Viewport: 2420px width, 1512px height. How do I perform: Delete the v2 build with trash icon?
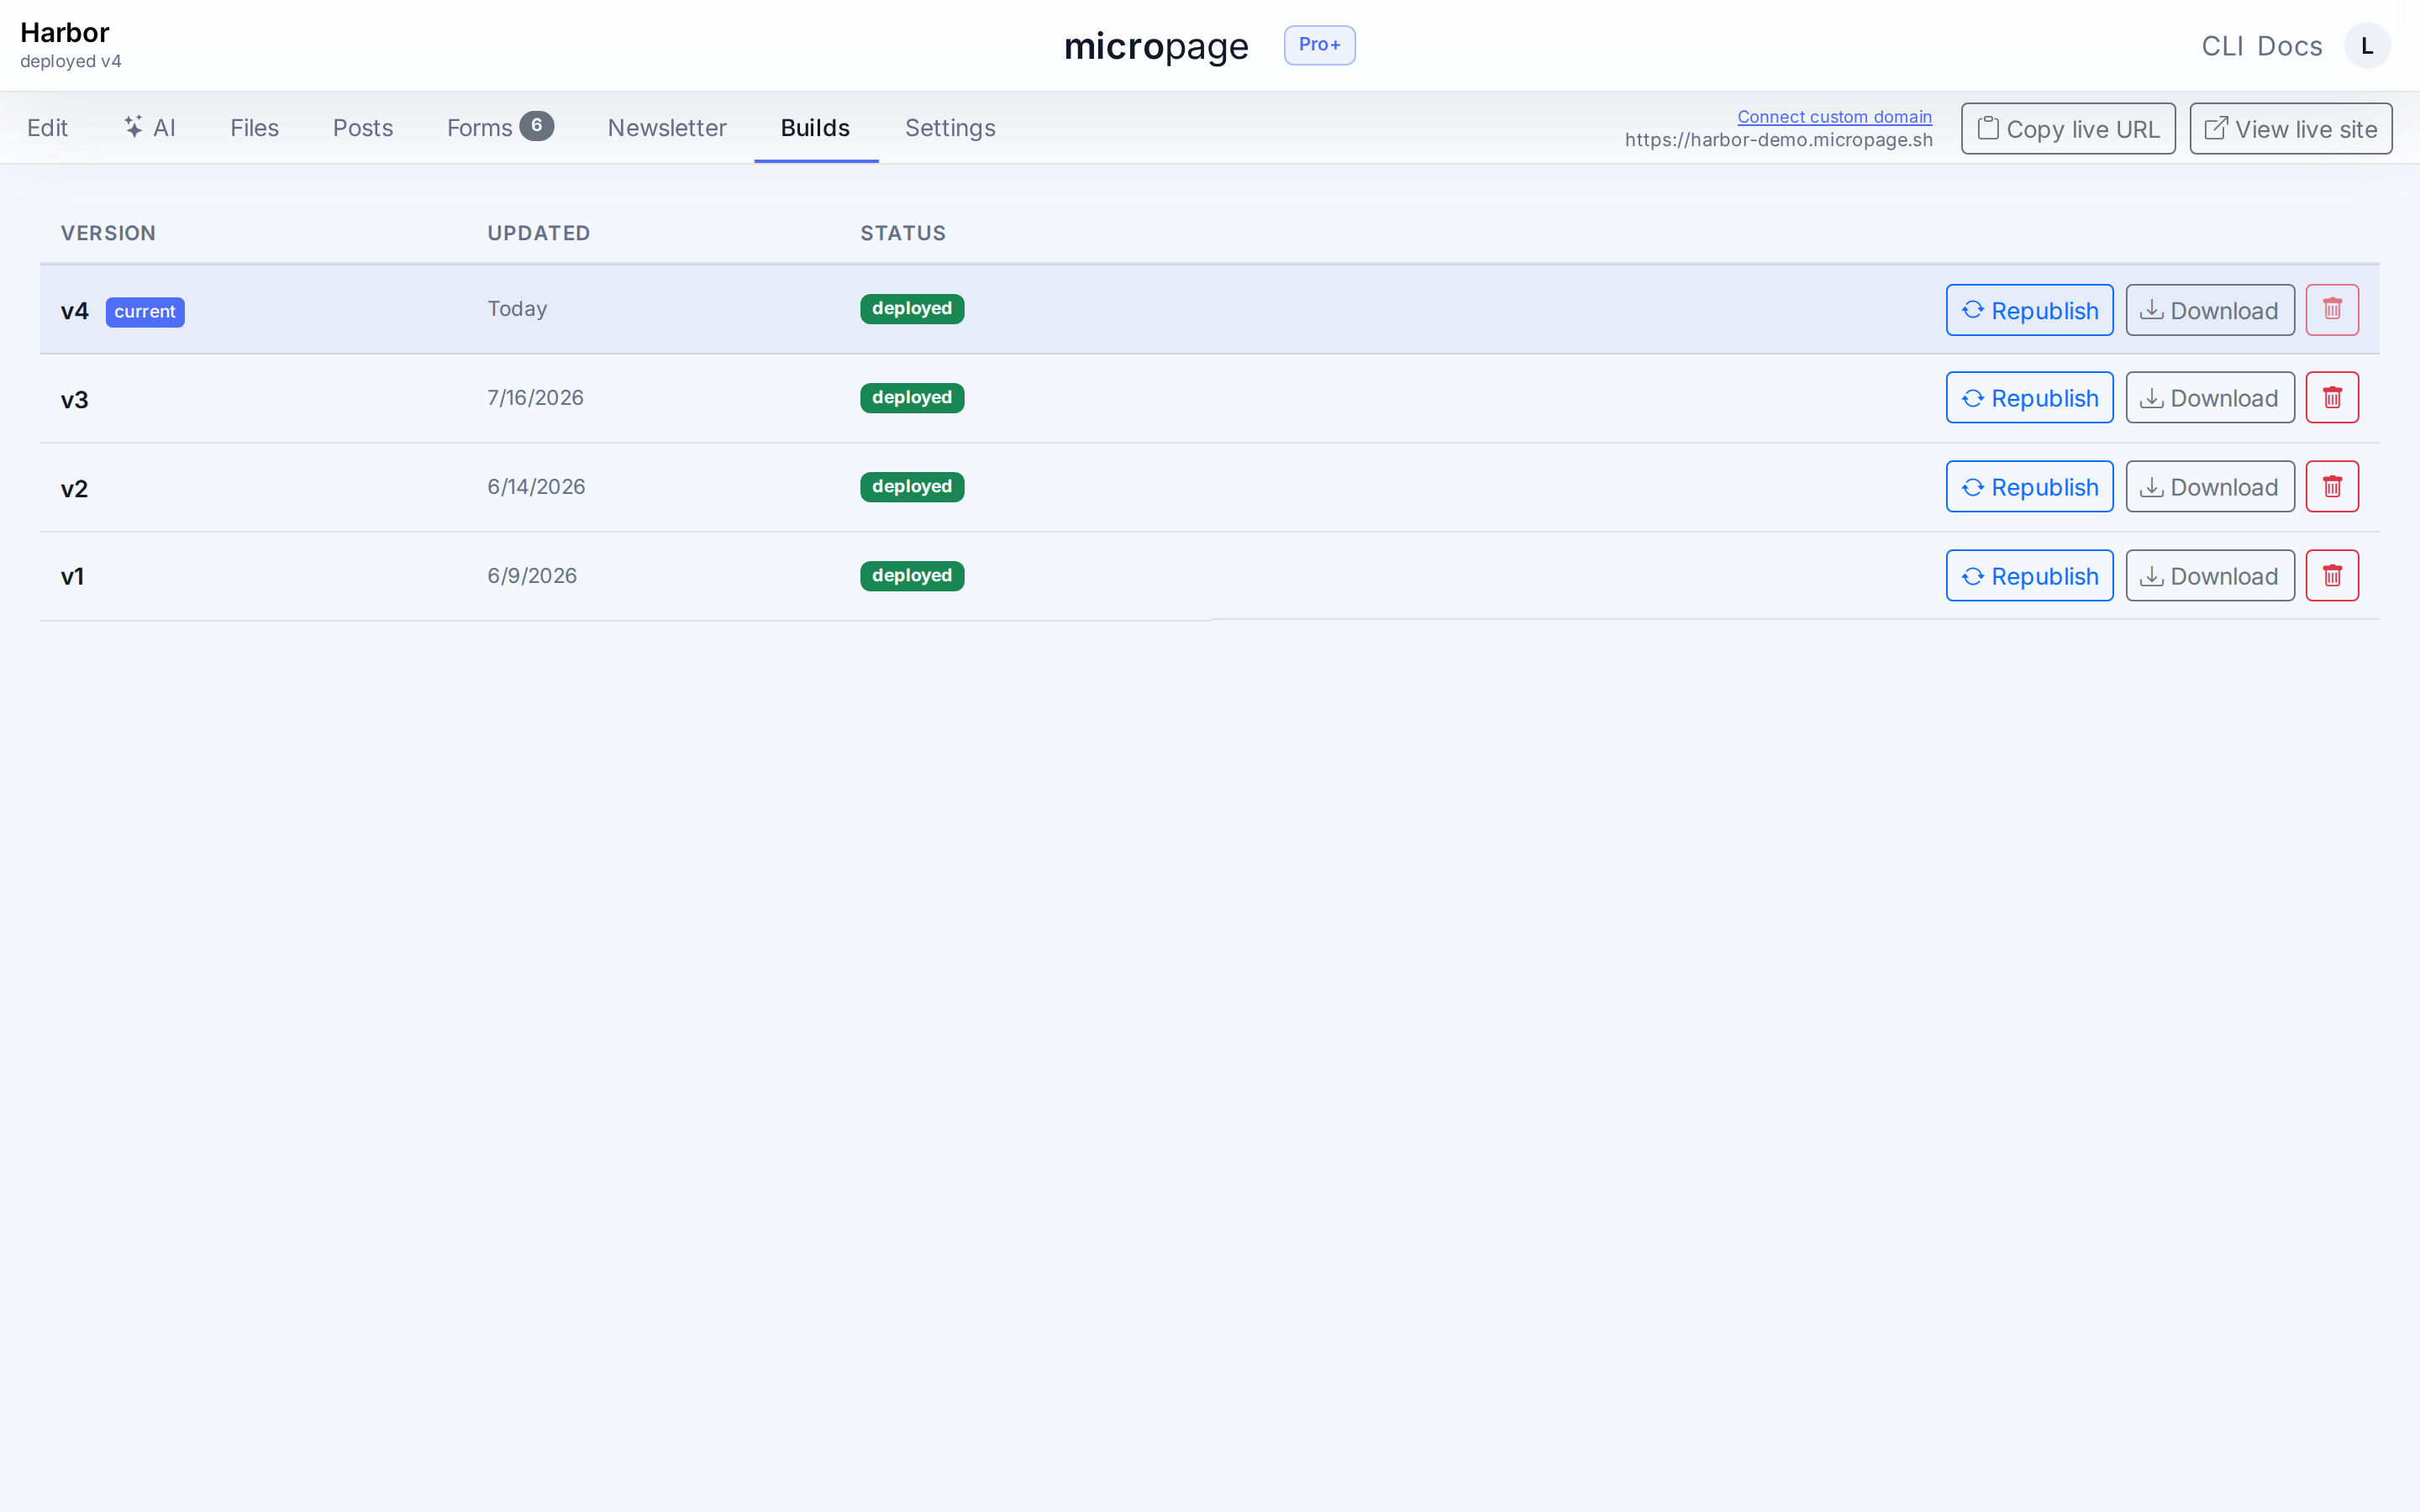click(2332, 486)
